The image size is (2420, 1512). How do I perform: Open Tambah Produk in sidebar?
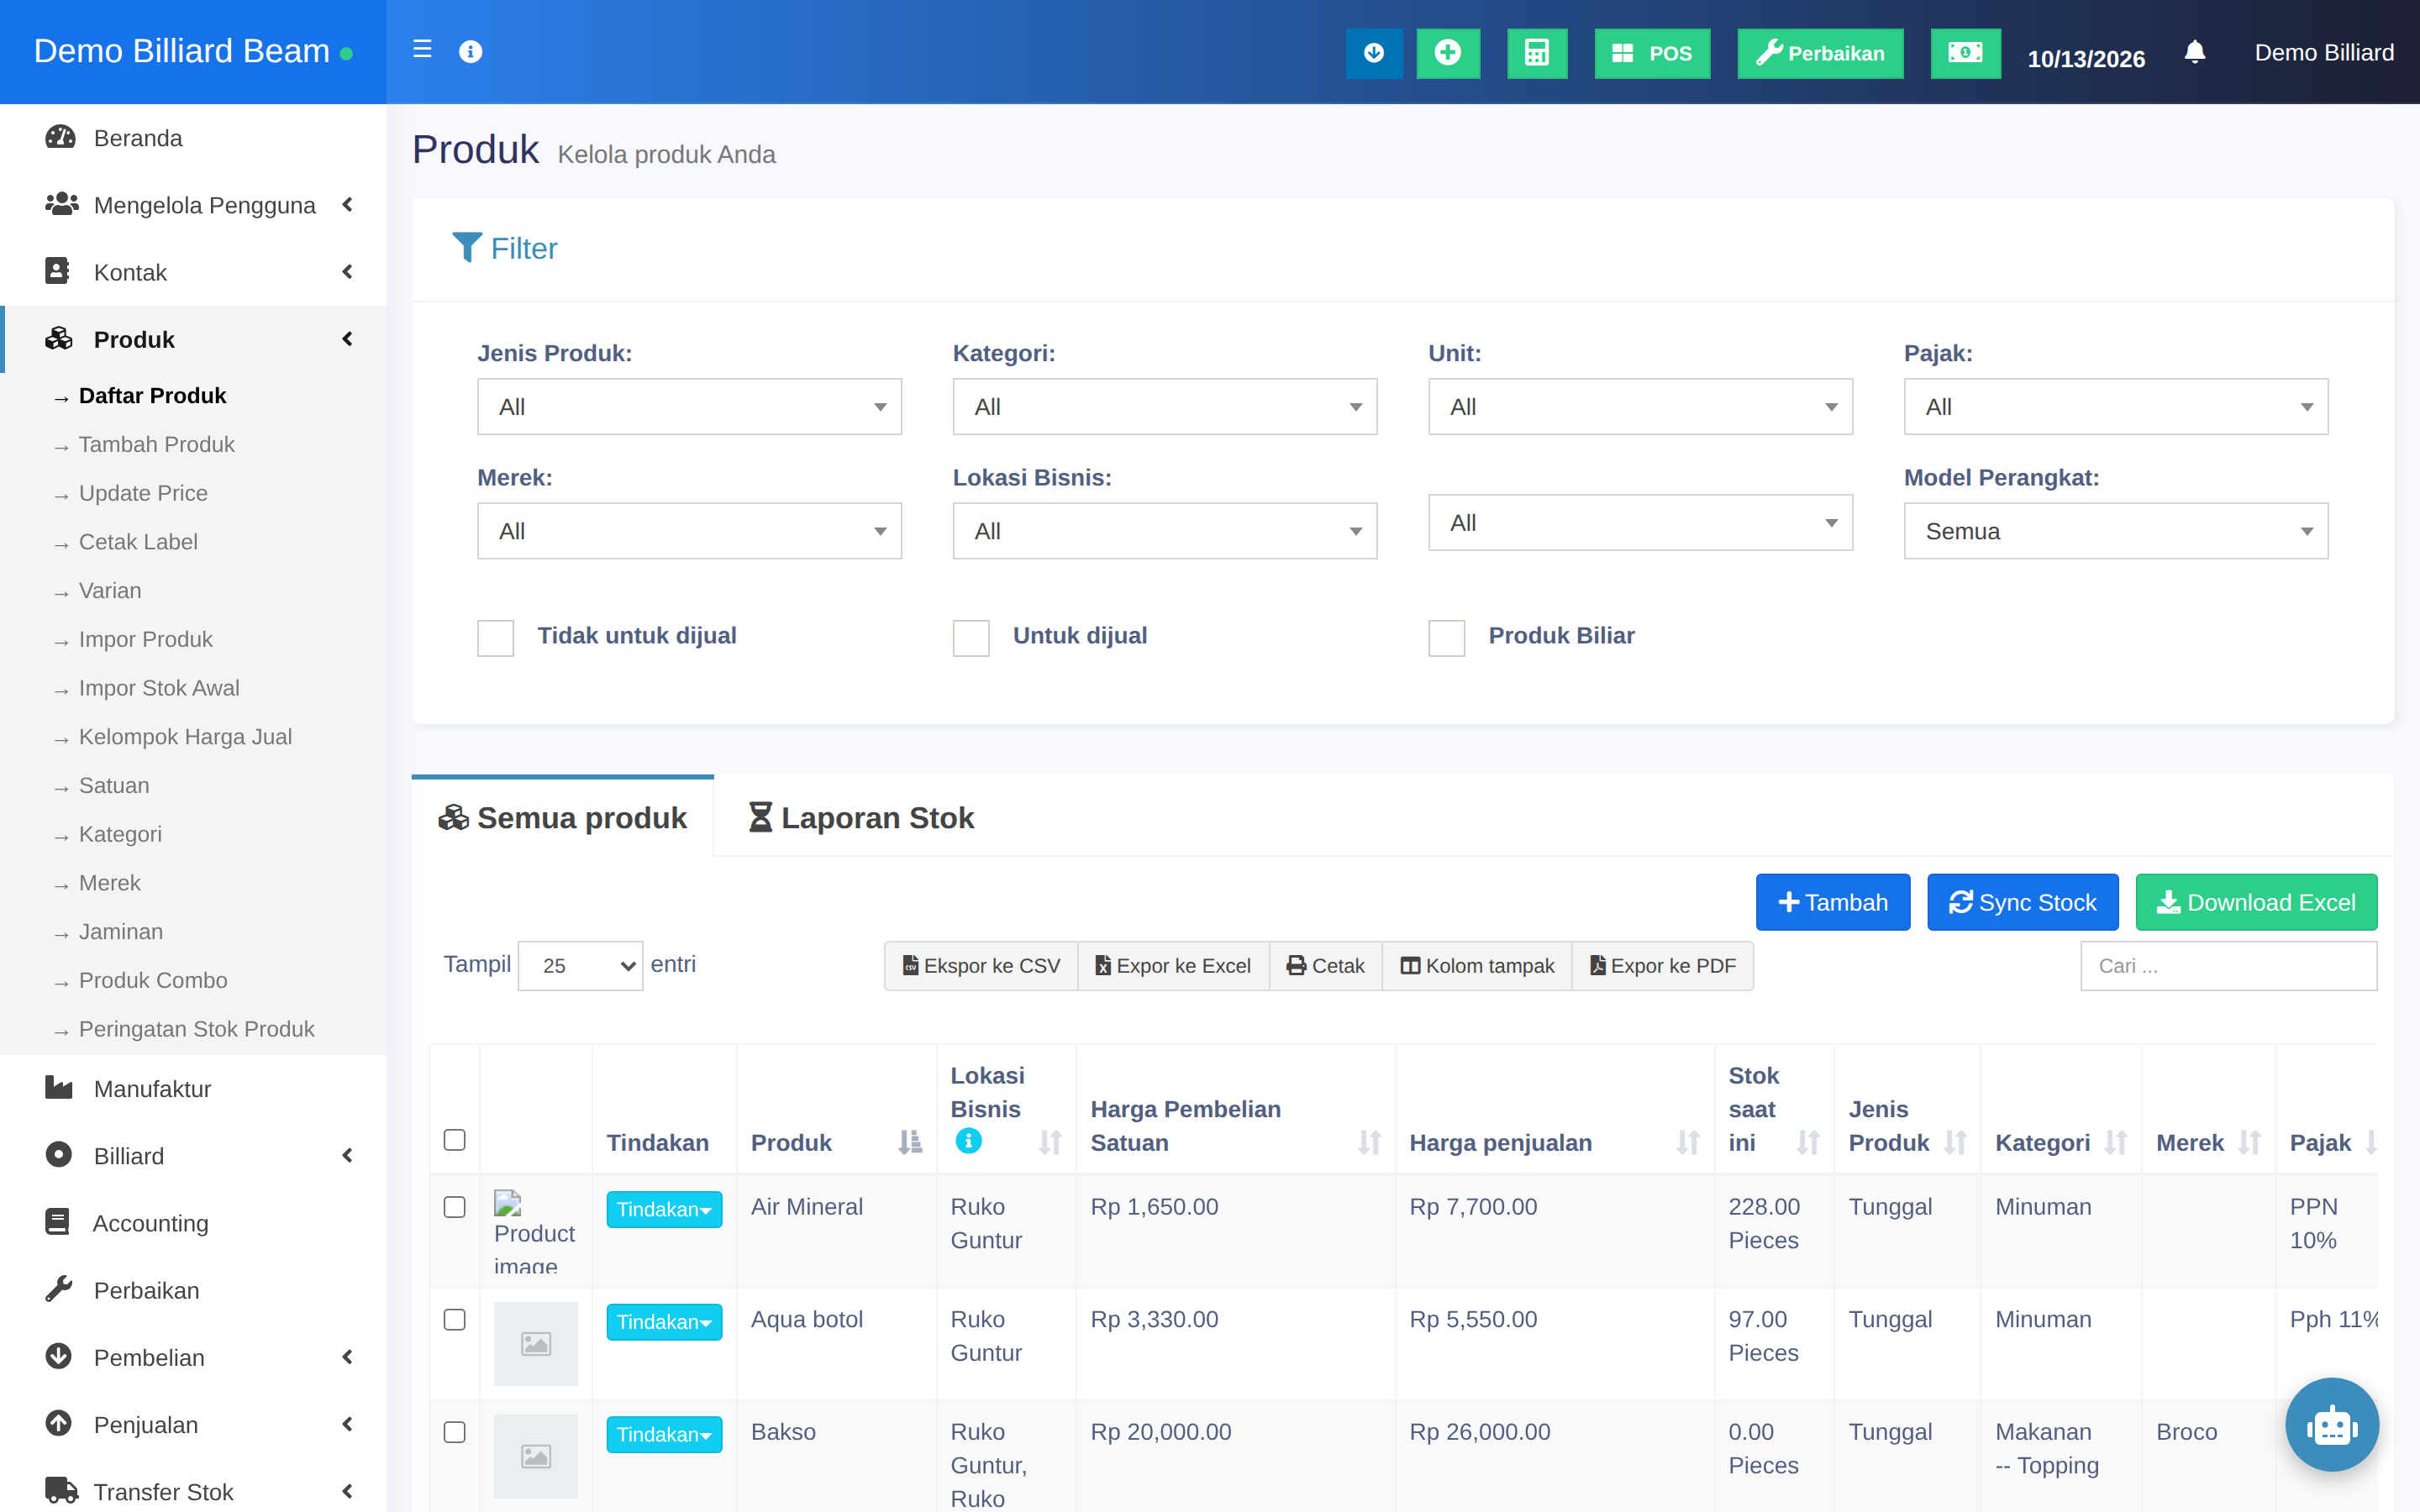click(x=157, y=444)
